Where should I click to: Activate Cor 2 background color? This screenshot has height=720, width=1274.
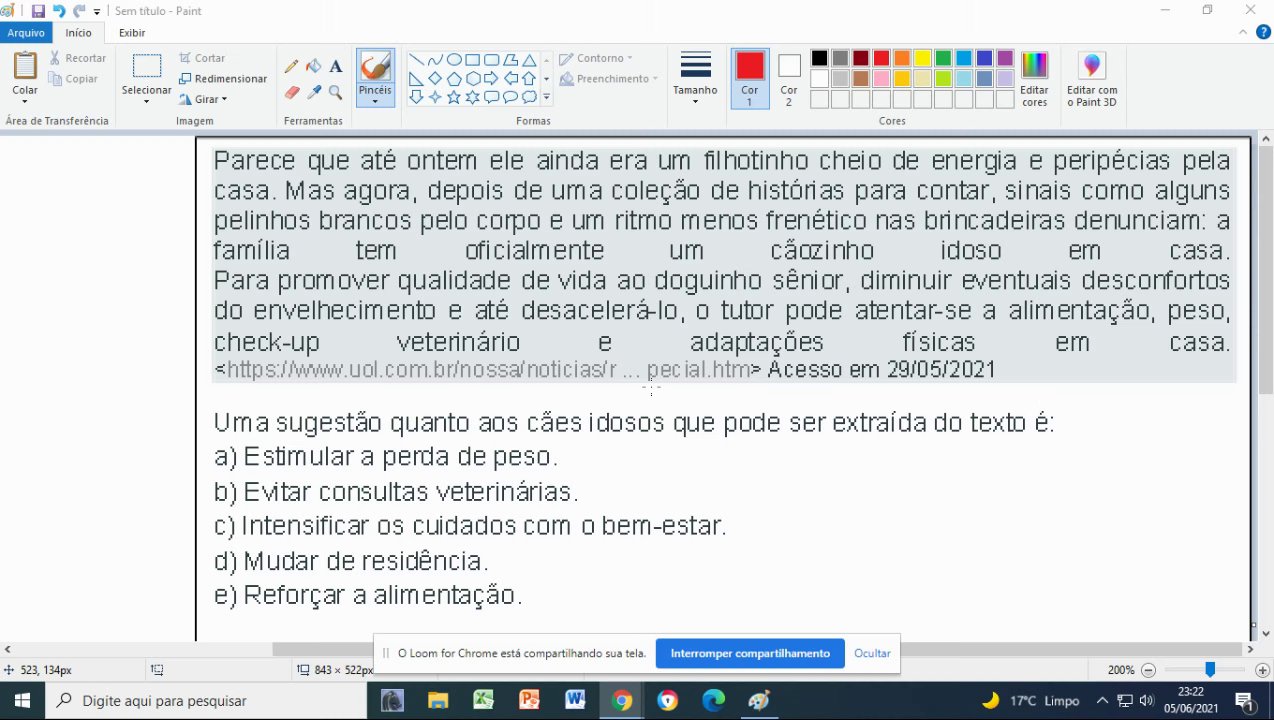(x=789, y=79)
